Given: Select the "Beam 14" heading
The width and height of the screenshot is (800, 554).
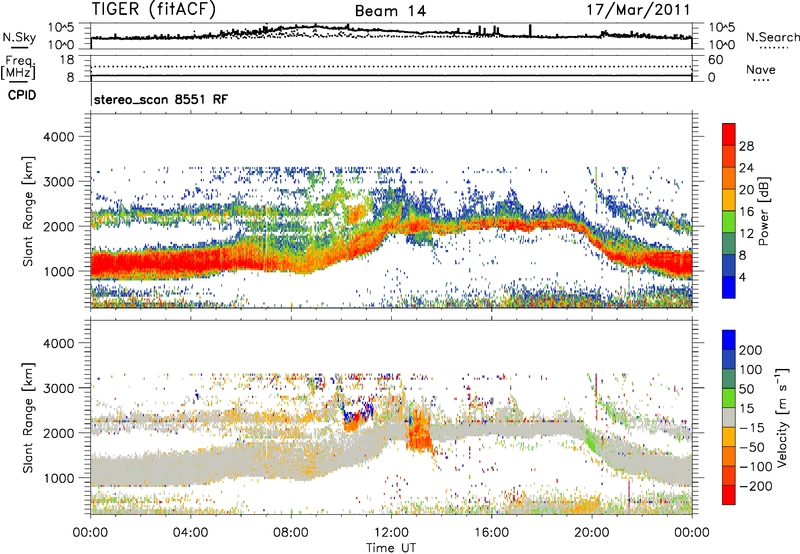Looking at the screenshot, I should [390, 11].
